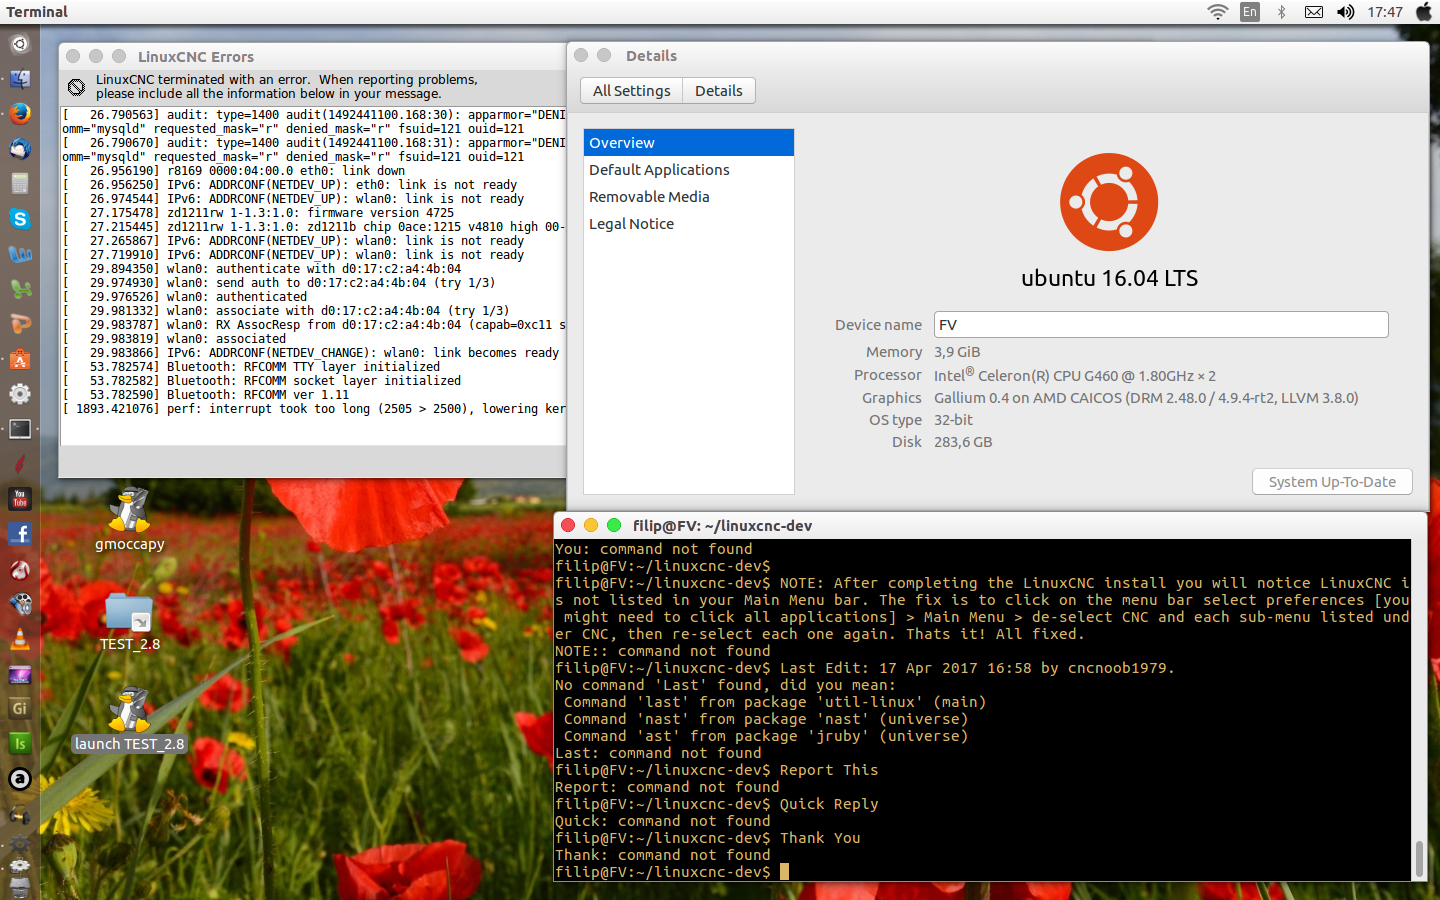Click the disk value '283,6 GB'
This screenshot has height=900, width=1440.
tap(963, 442)
